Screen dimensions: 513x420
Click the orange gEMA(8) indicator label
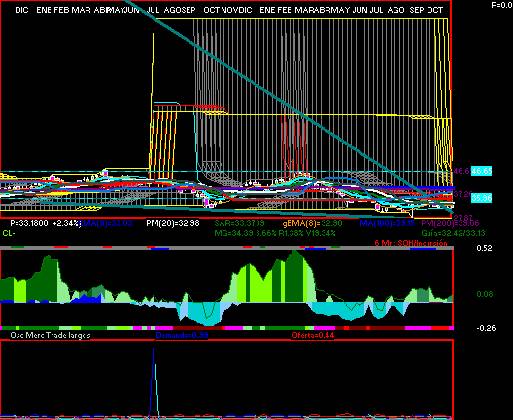coord(312,223)
